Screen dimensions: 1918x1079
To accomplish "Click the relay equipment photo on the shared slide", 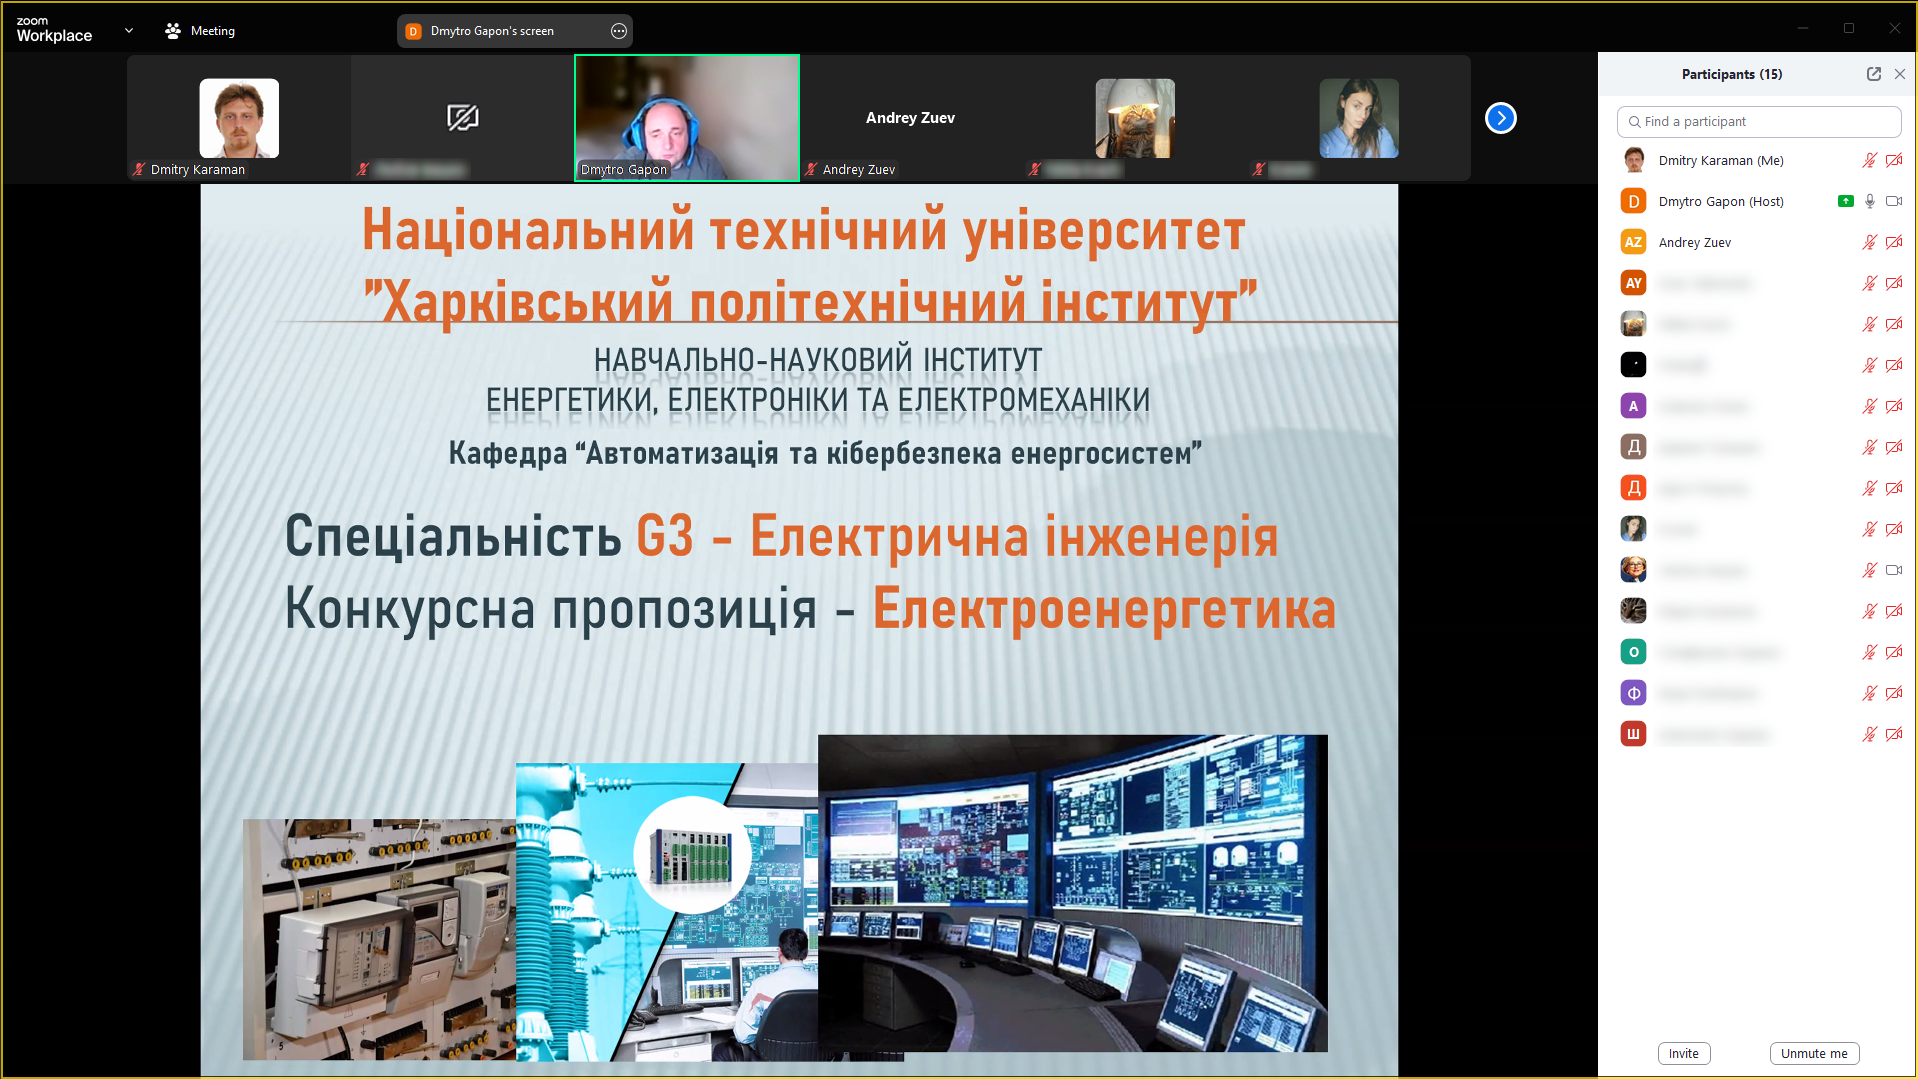I will point(380,939).
